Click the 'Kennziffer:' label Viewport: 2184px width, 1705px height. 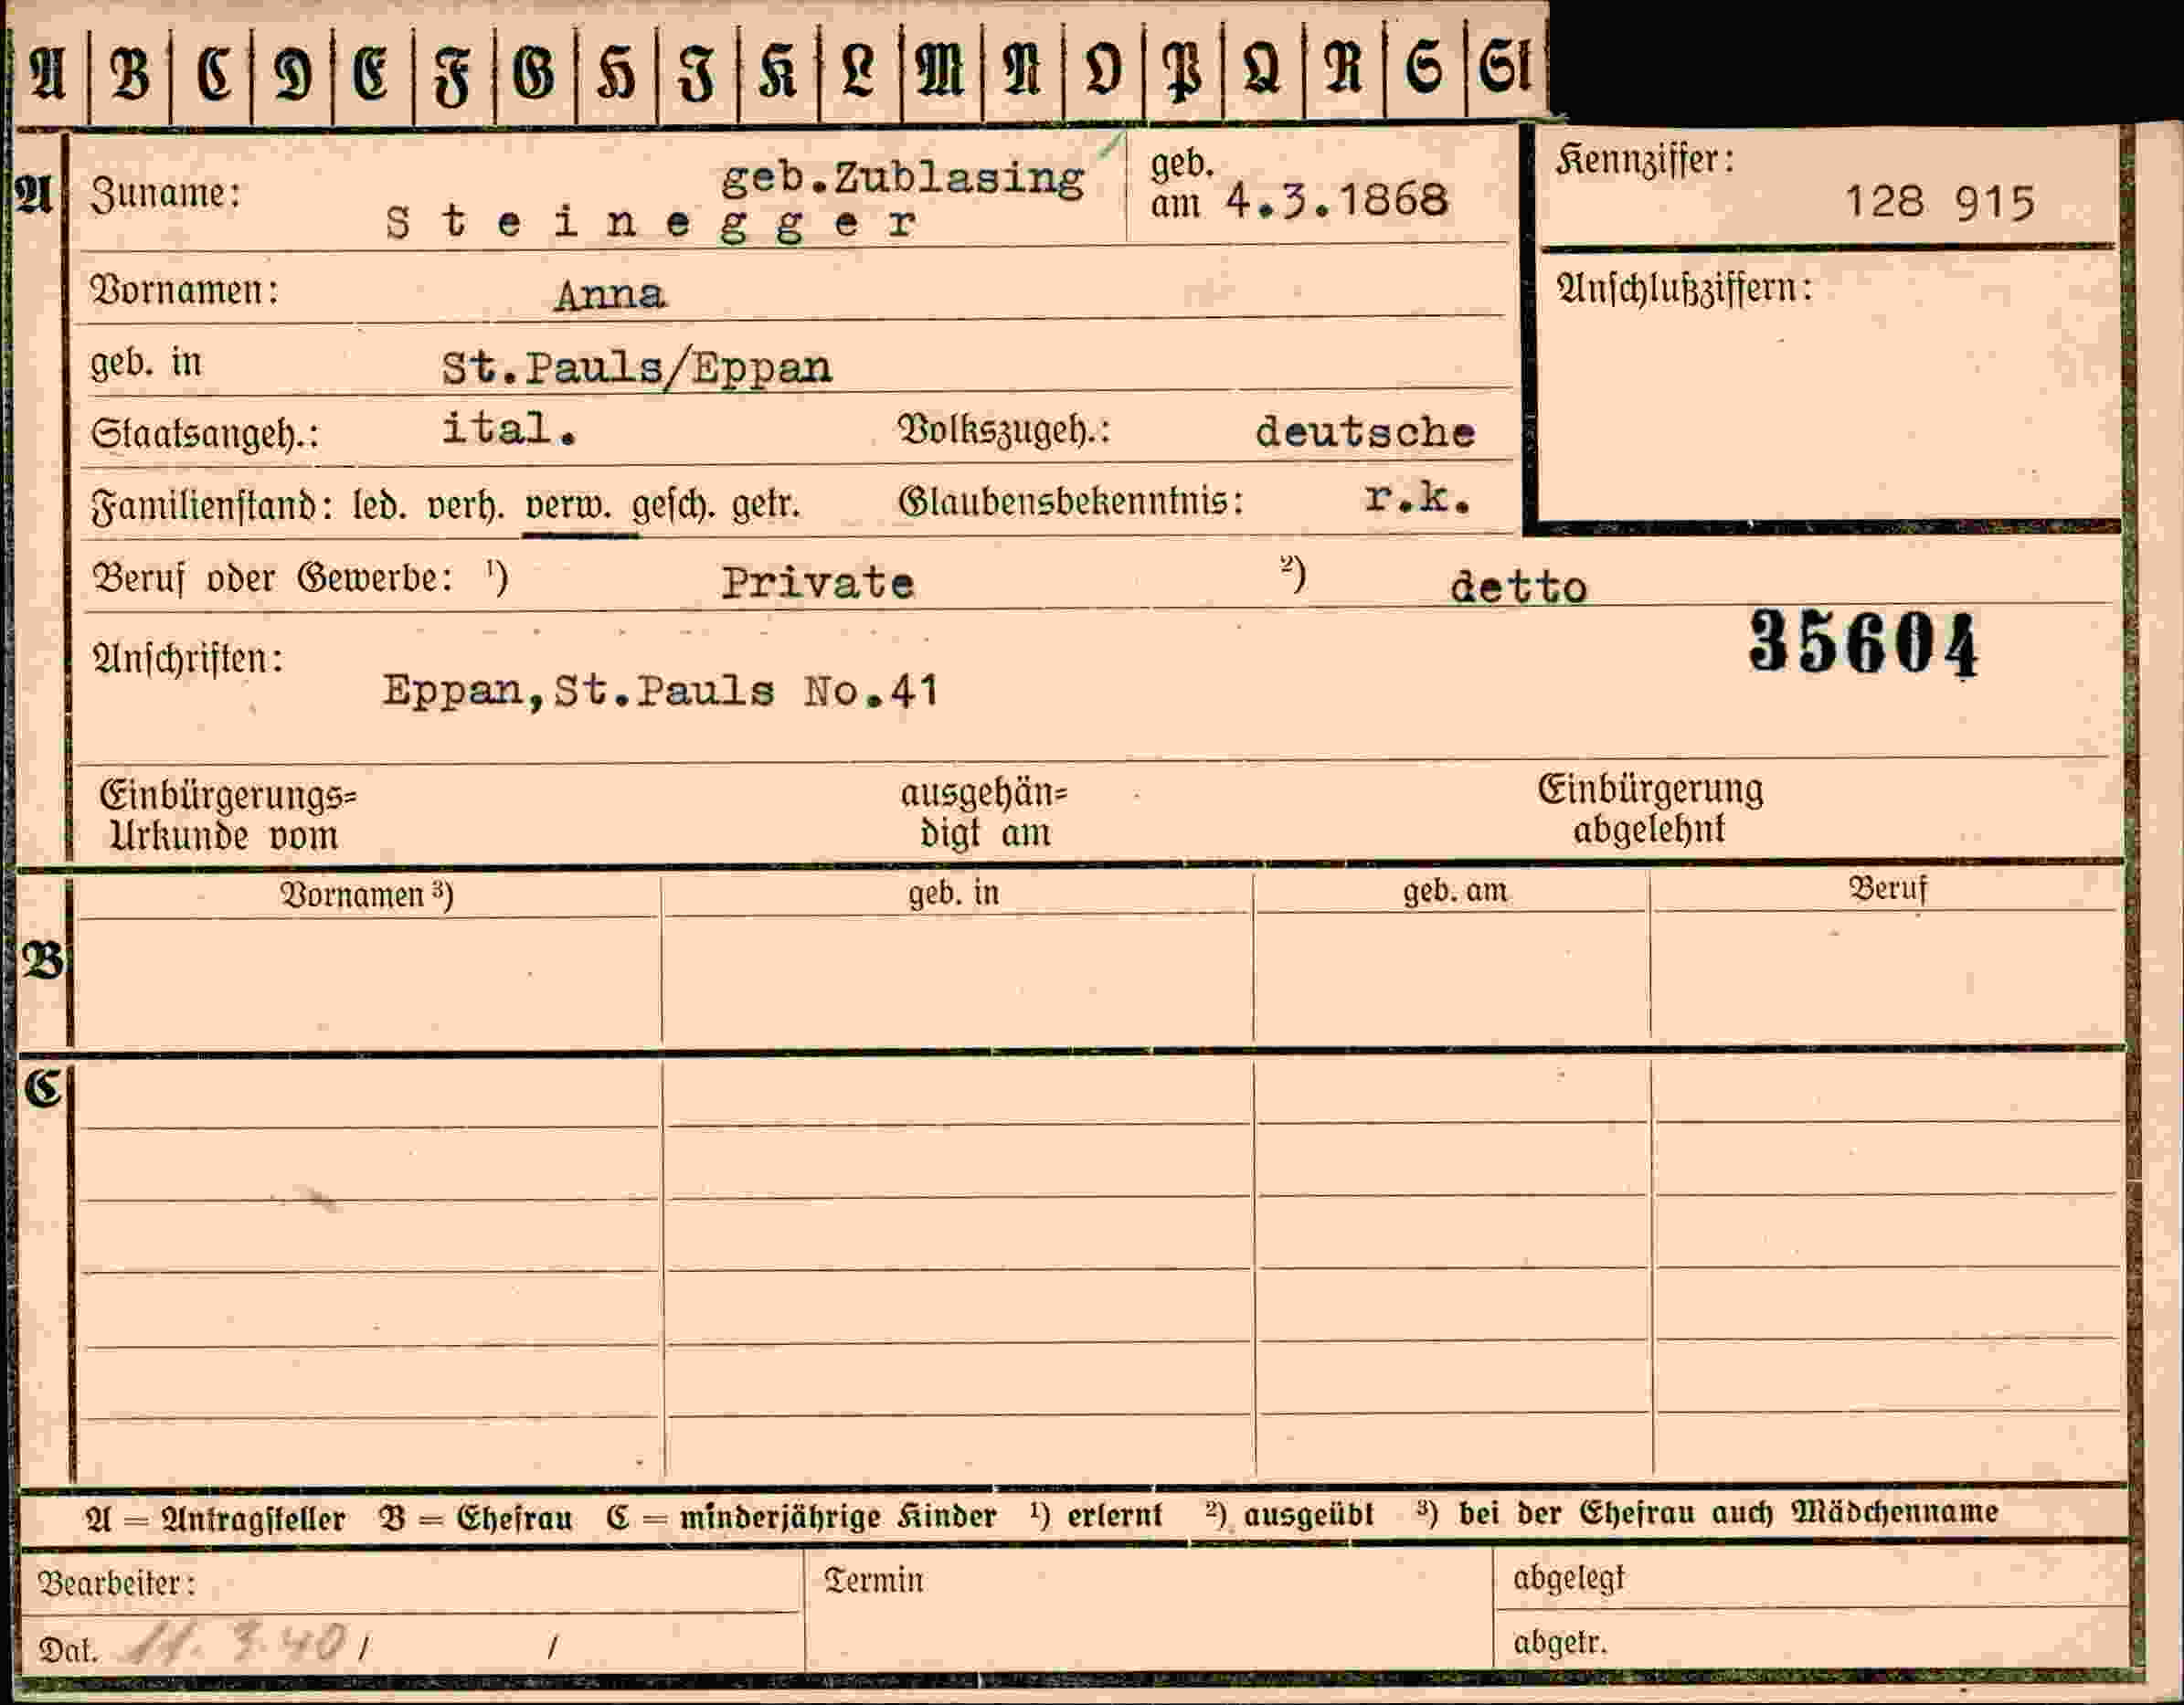click(1645, 160)
